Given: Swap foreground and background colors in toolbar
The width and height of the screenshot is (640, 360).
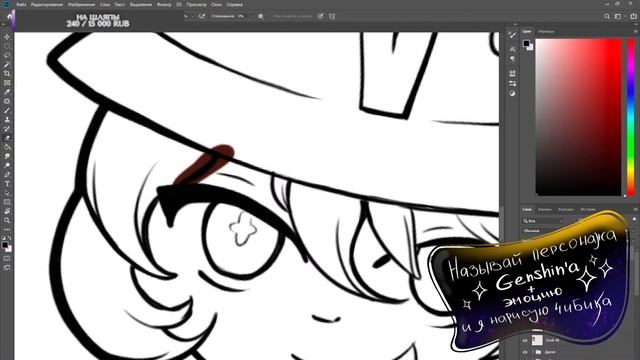Looking at the screenshot, I should pyautogui.click(x=10, y=238).
